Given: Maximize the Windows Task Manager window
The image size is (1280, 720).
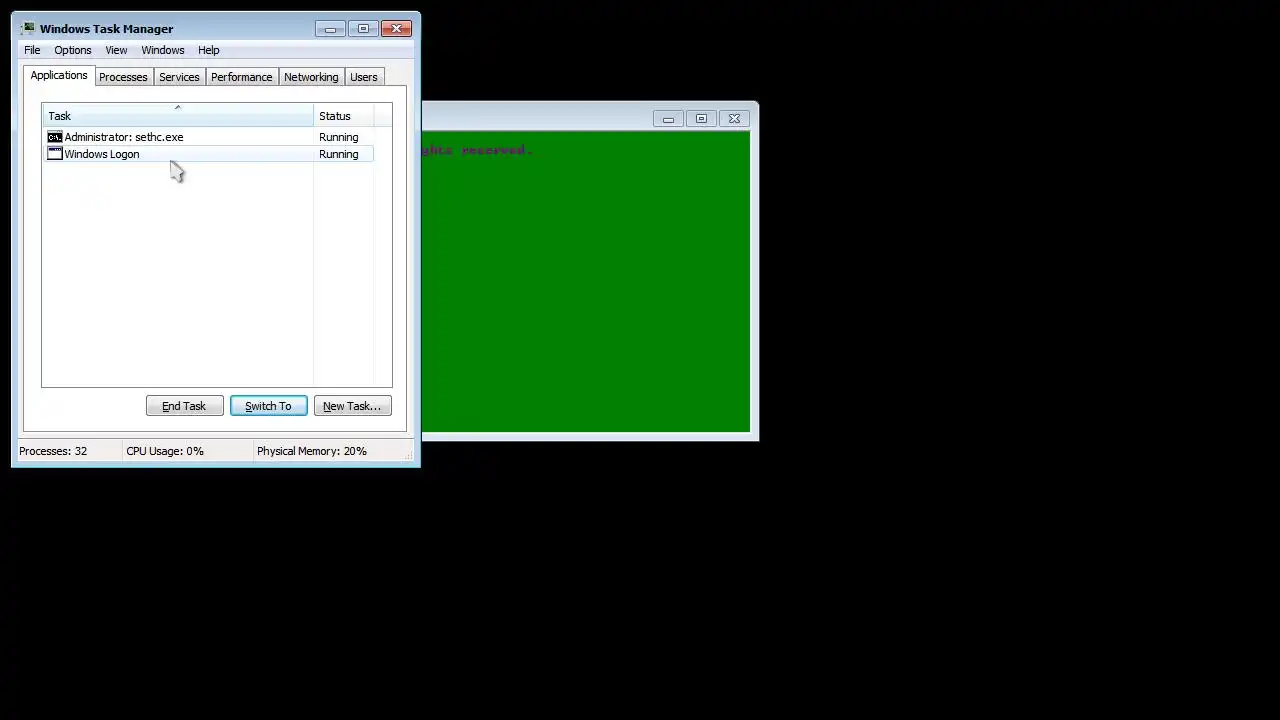Looking at the screenshot, I should coord(363,28).
